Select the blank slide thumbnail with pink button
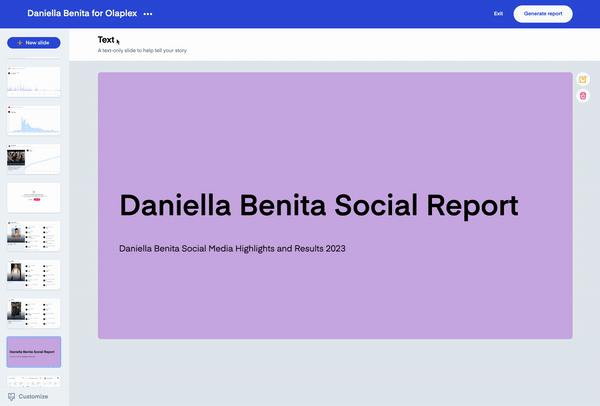The width and height of the screenshot is (600, 406). click(34, 197)
